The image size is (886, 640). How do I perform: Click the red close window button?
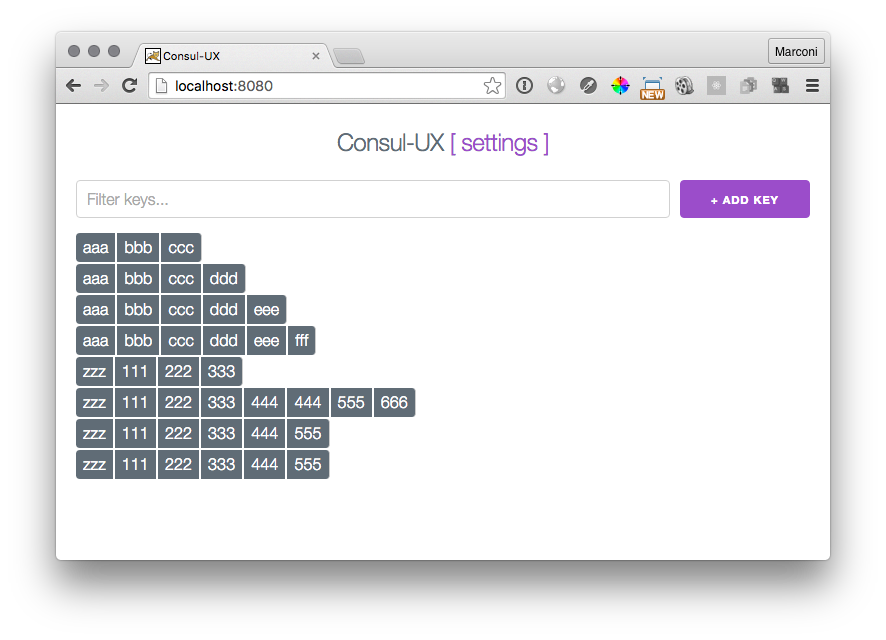tap(73, 51)
